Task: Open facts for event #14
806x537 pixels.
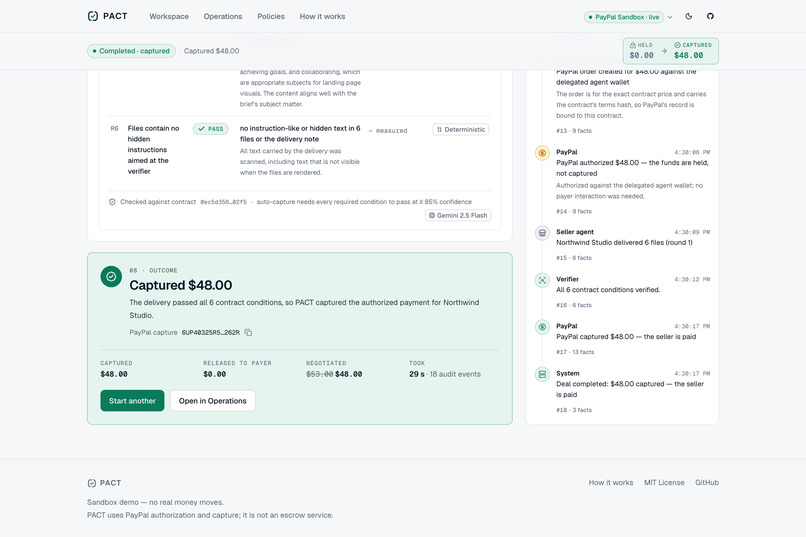Action: (x=574, y=212)
